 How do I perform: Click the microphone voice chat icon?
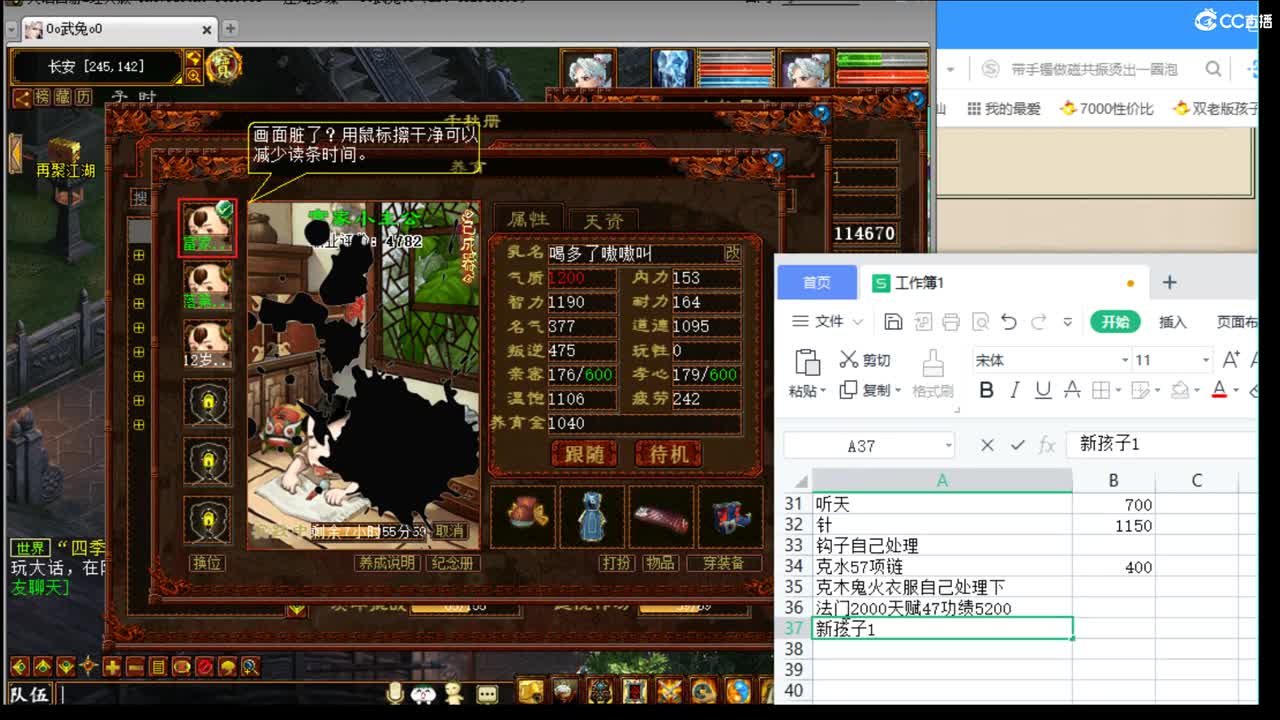395,693
